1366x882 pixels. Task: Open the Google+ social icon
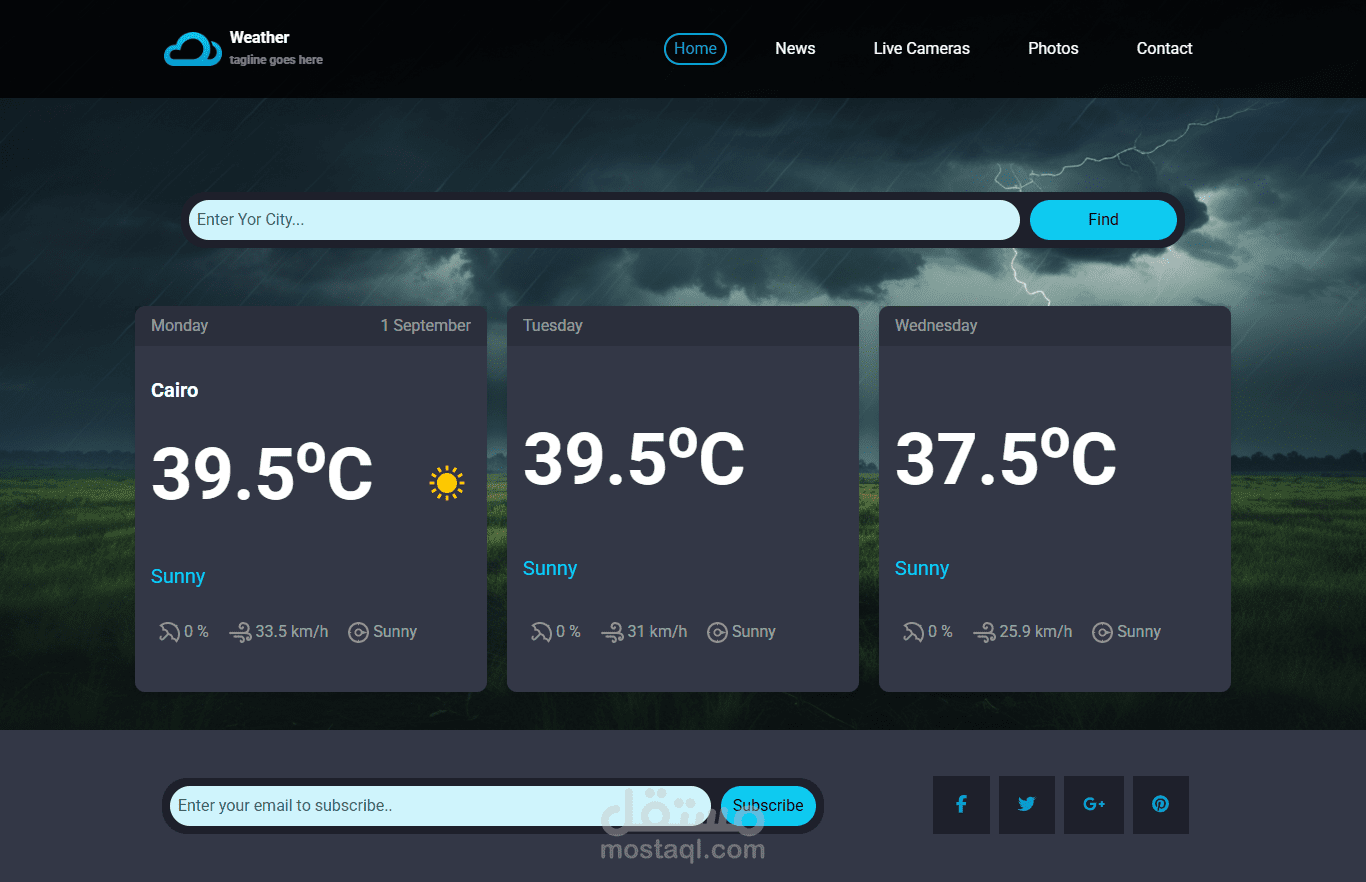point(1094,804)
